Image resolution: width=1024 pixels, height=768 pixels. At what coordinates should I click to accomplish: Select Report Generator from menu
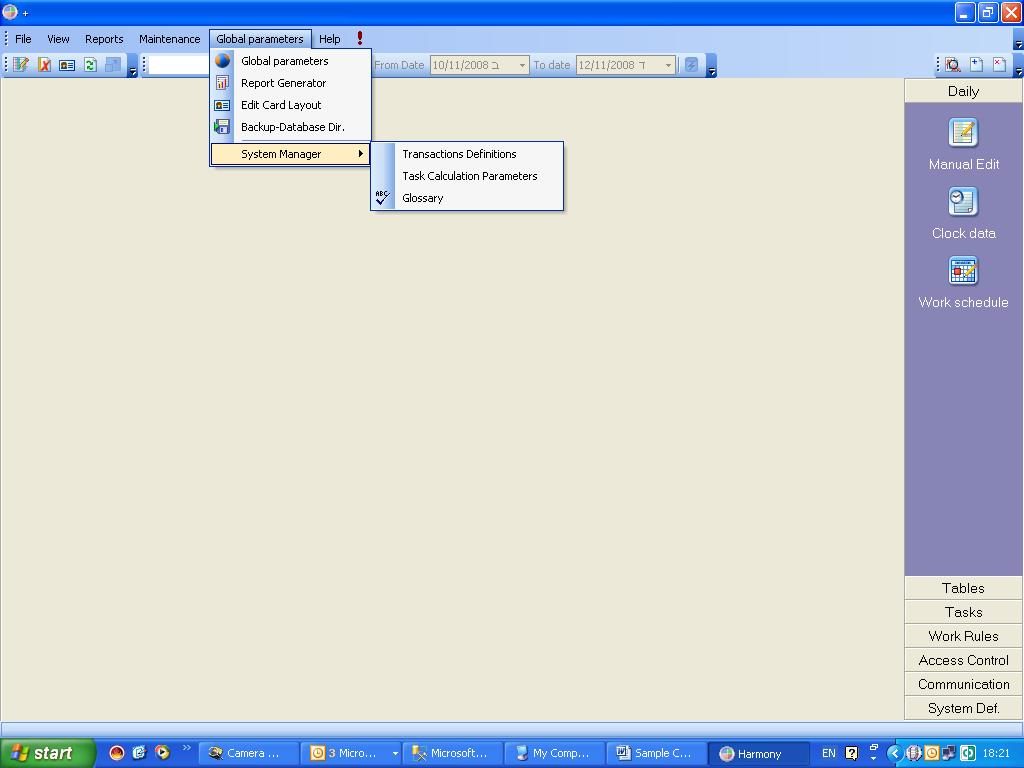point(283,83)
